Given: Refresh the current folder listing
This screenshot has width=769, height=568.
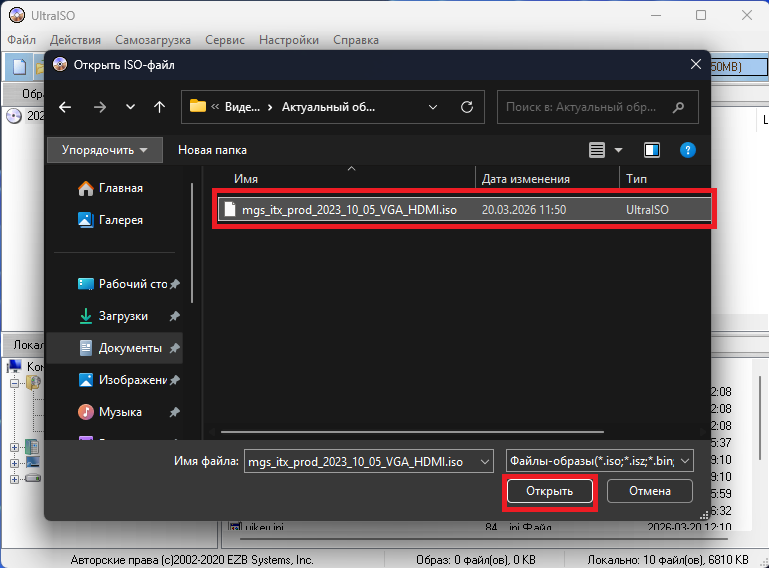Looking at the screenshot, I should pos(467,107).
